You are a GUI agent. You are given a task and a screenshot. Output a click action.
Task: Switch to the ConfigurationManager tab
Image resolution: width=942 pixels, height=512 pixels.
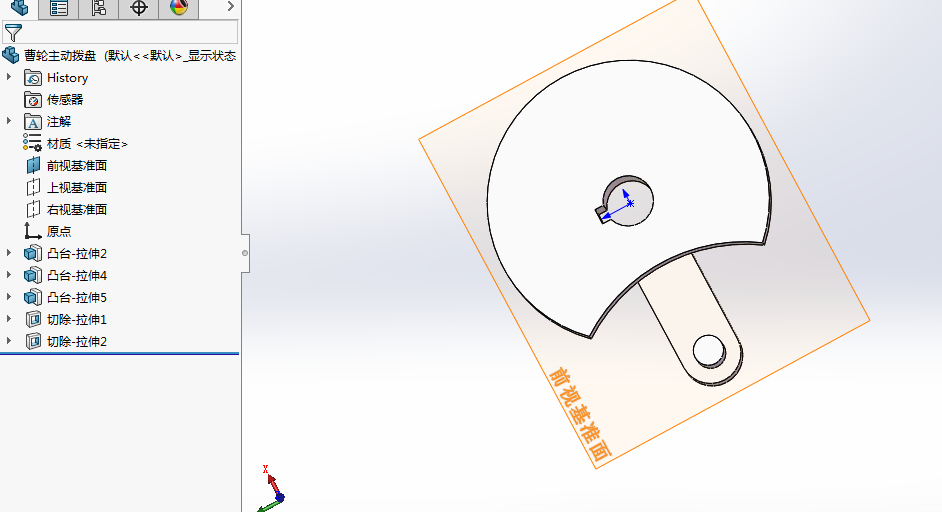point(99,8)
